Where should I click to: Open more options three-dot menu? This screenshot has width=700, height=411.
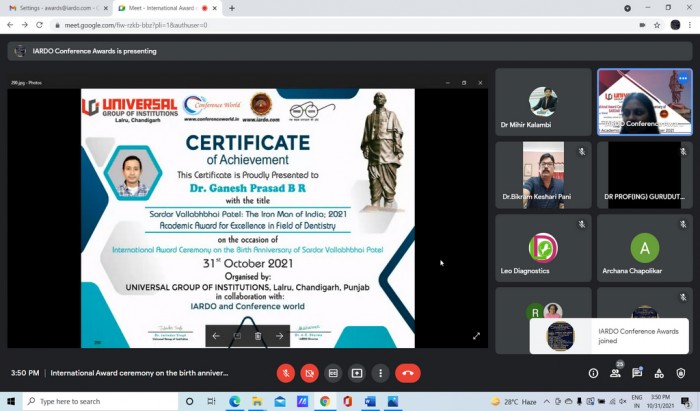(x=380, y=373)
